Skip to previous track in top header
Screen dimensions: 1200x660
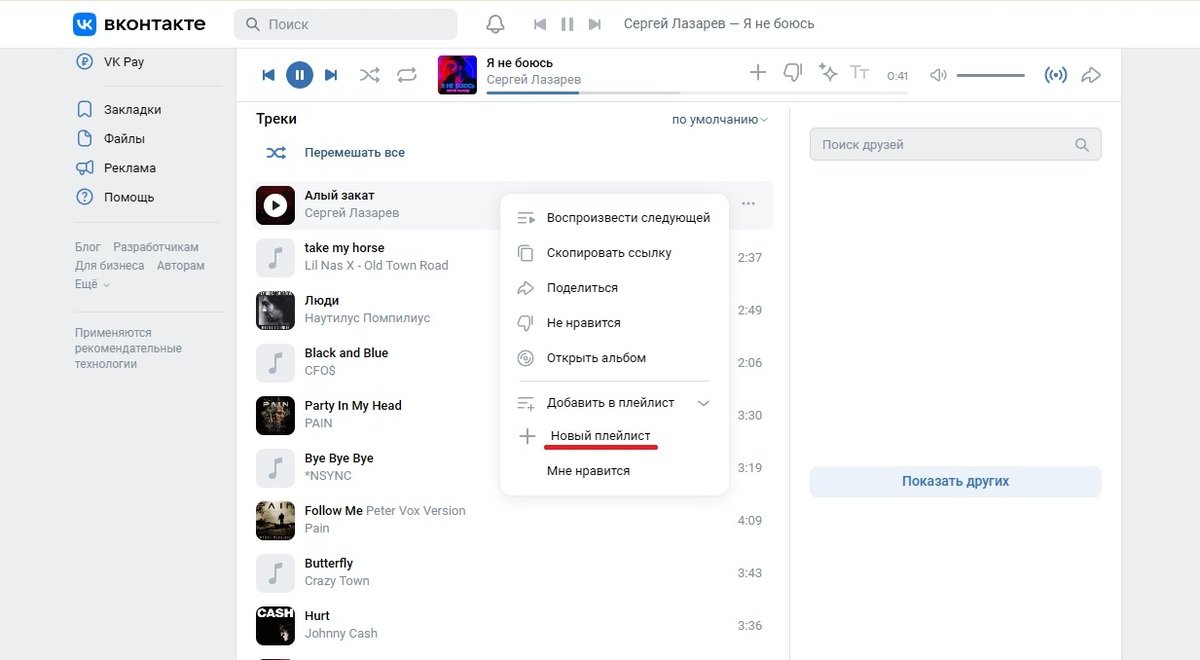pyautogui.click(x=540, y=24)
